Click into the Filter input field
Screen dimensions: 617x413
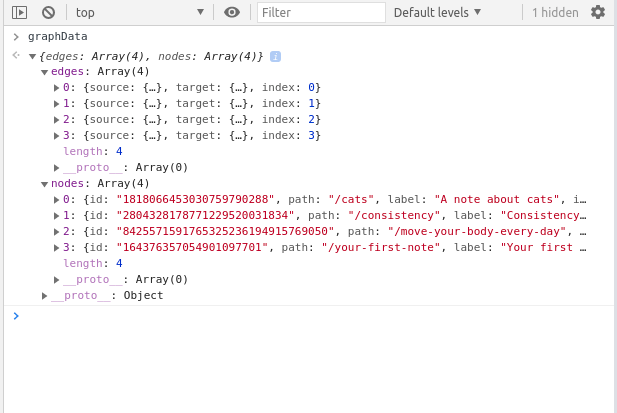pos(320,12)
